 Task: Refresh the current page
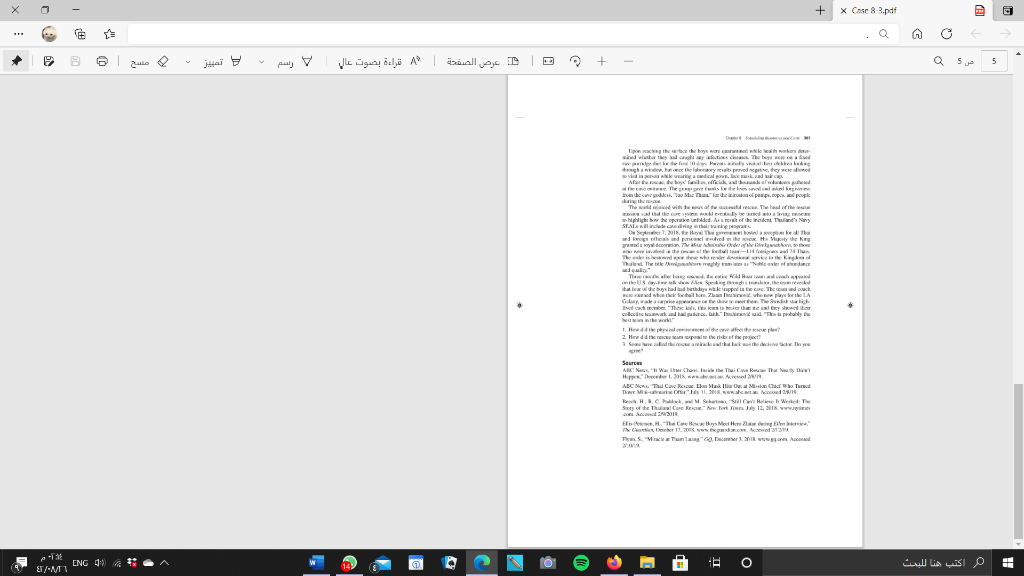[946, 34]
